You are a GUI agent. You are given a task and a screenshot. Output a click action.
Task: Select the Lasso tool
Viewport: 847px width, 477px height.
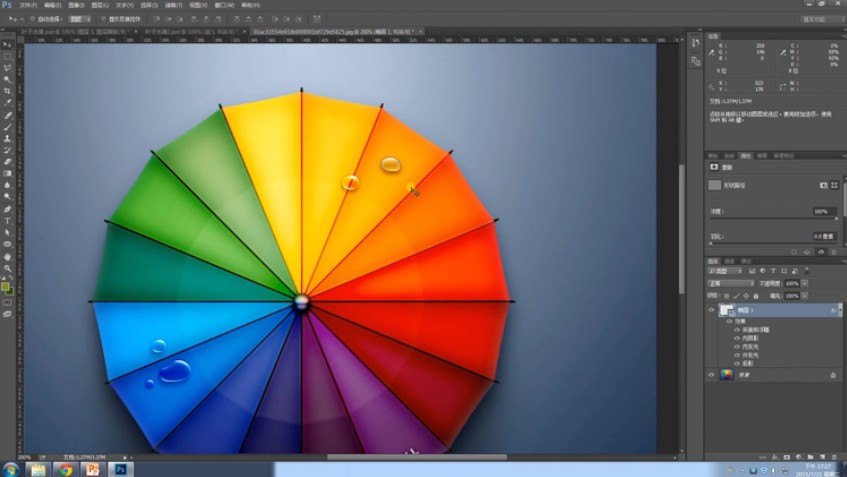click(7, 69)
